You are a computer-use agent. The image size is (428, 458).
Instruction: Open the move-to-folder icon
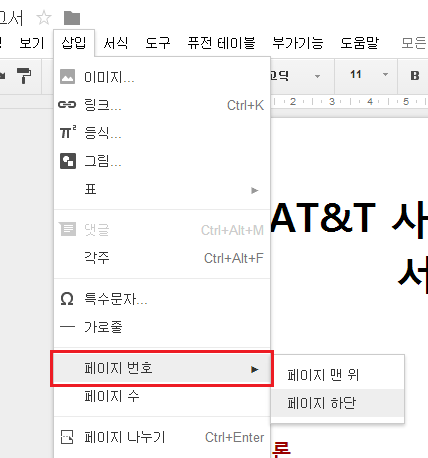tap(72, 18)
